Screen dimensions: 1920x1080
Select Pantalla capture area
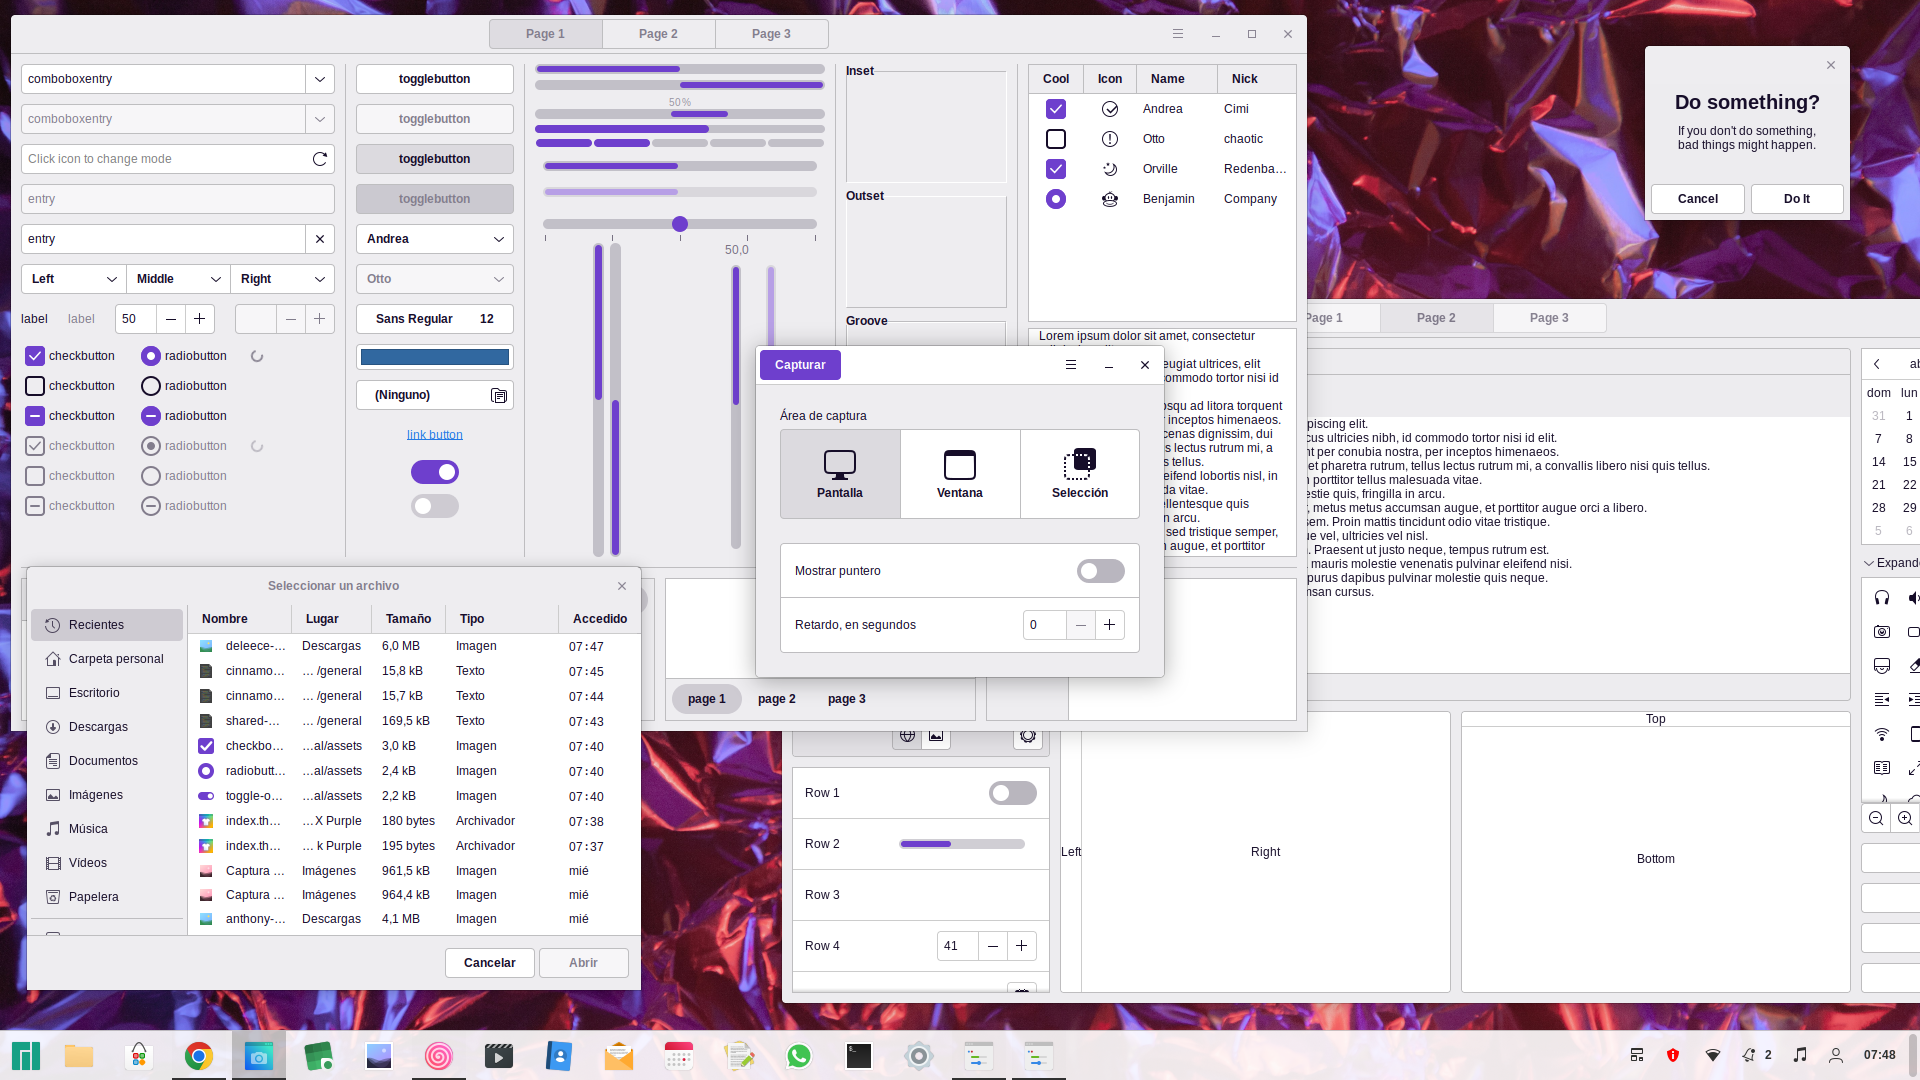(x=840, y=474)
